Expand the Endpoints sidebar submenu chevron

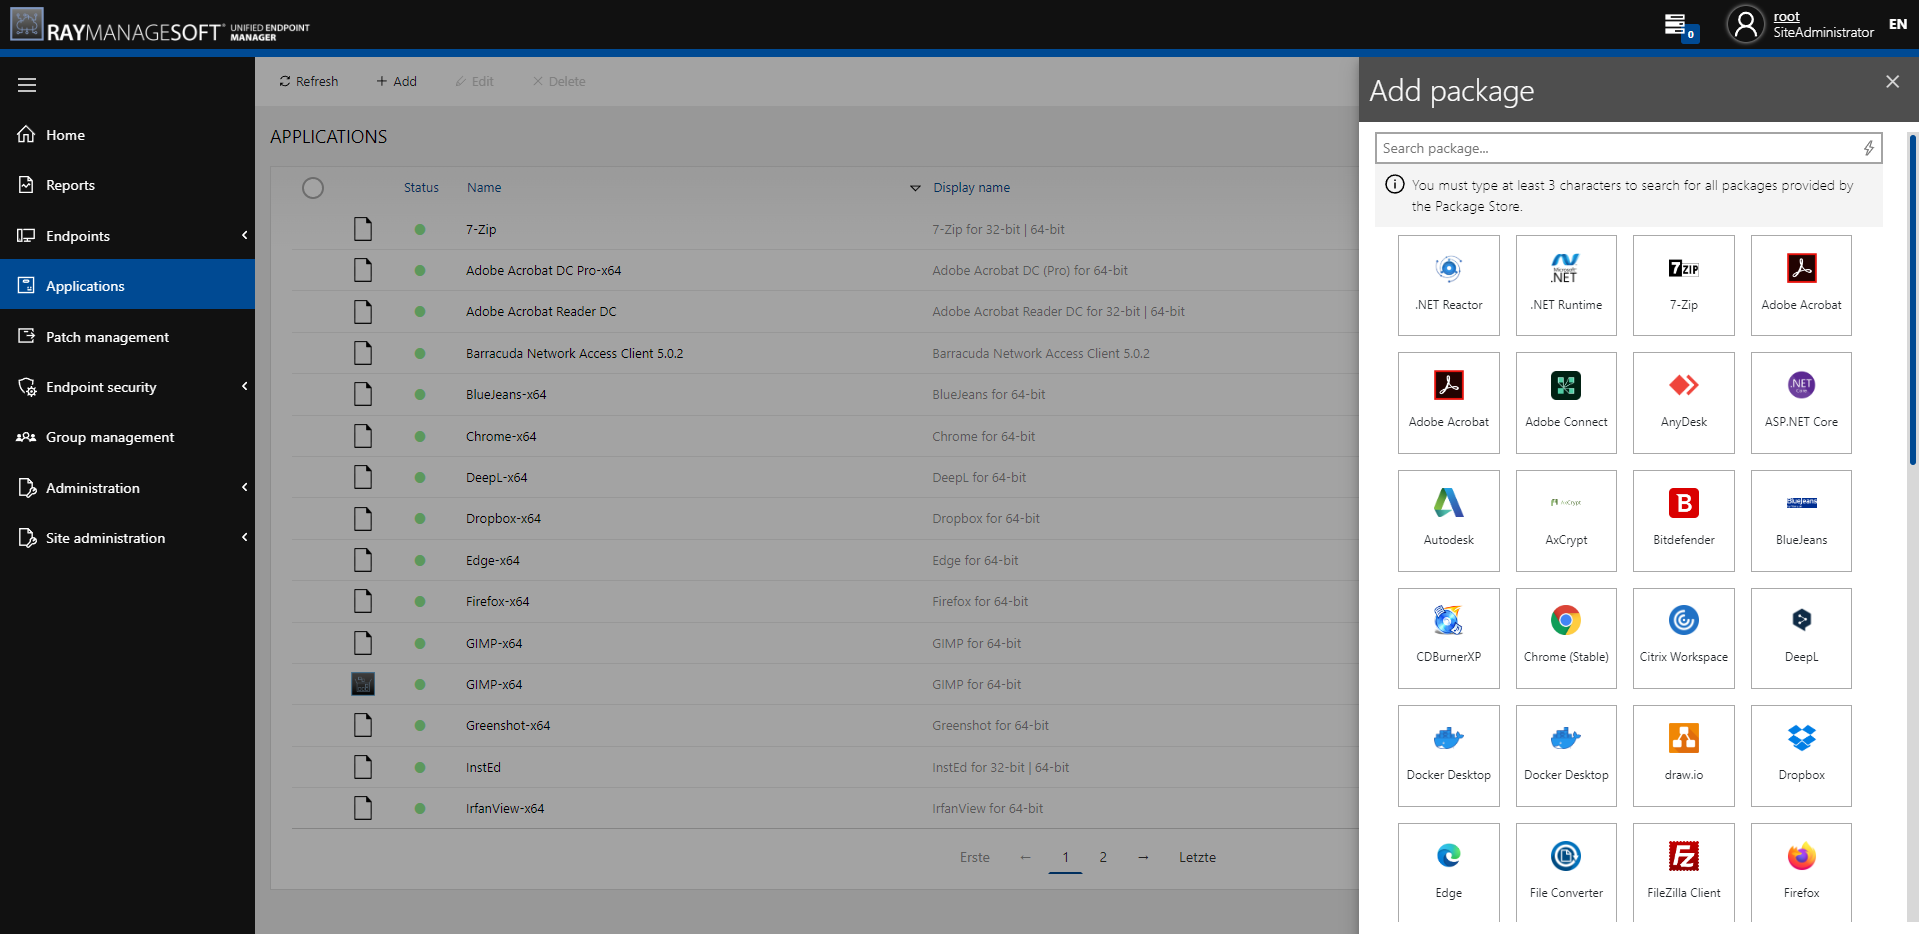[244, 235]
